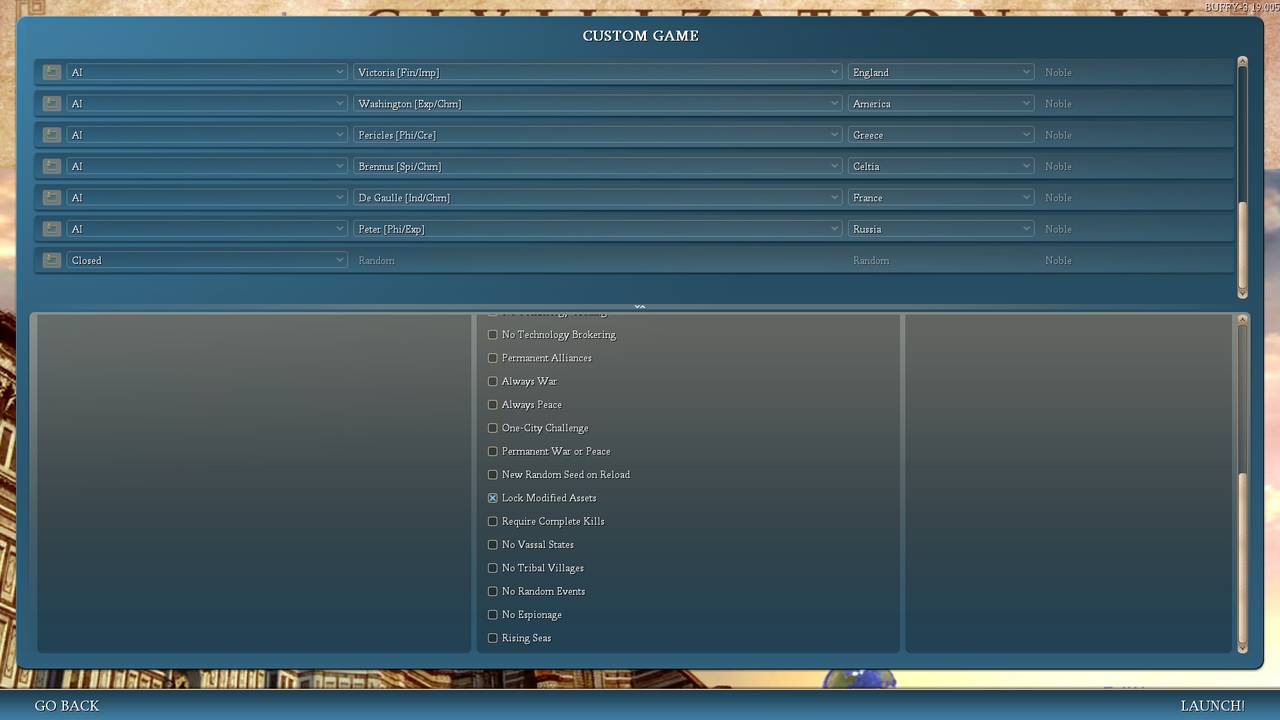This screenshot has width=1280, height=720.
Task: Open the Washington [Exp/Chm] leader dropdown
Action: coord(597,103)
